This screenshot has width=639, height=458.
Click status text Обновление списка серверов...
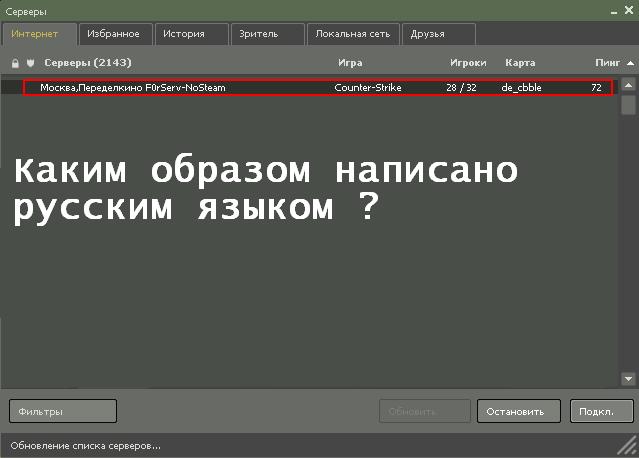pyautogui.click(x=86, y=446)
